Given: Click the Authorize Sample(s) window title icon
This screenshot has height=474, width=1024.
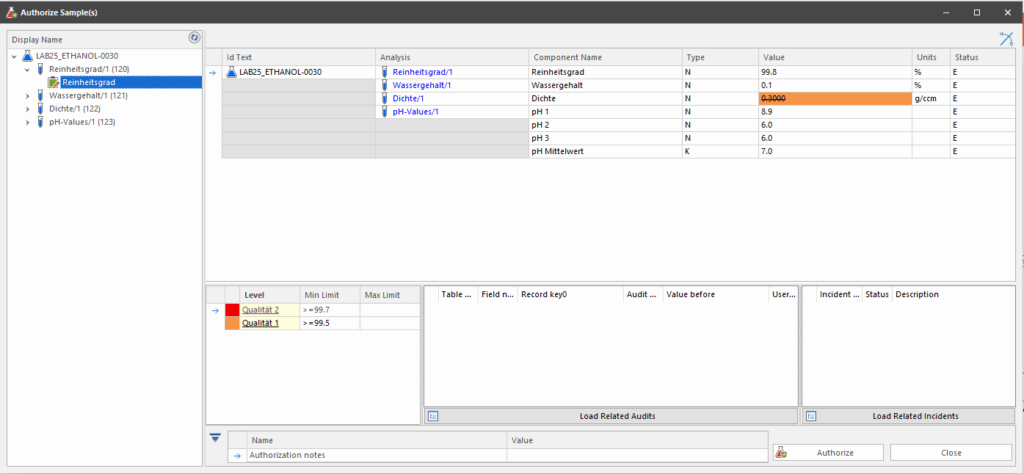Looking at the screenshot, I should pyautogui.click(x=10, y=12).
